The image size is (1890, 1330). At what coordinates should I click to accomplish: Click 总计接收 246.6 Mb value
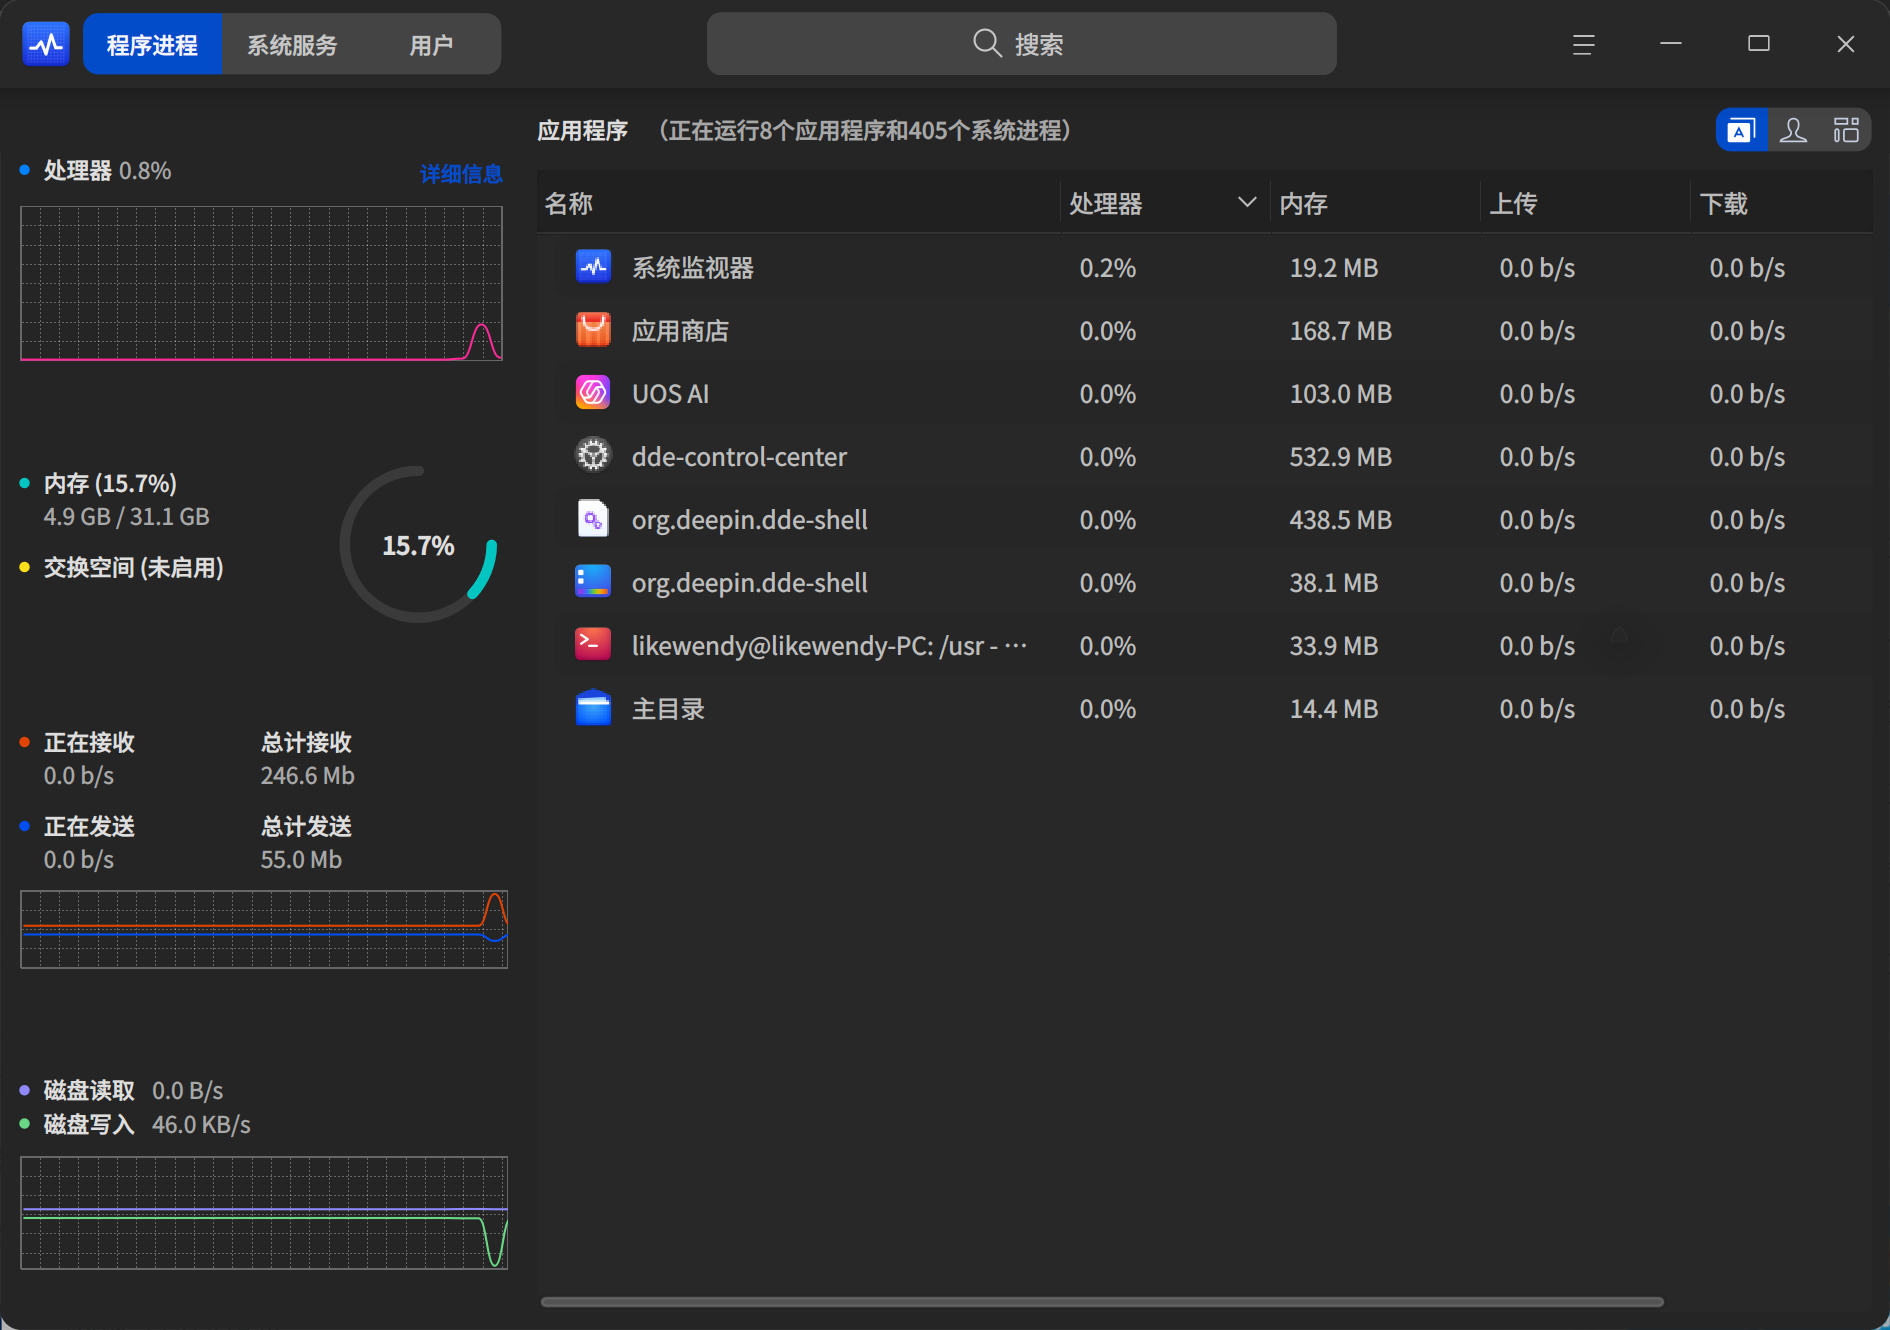click(307, 776)
